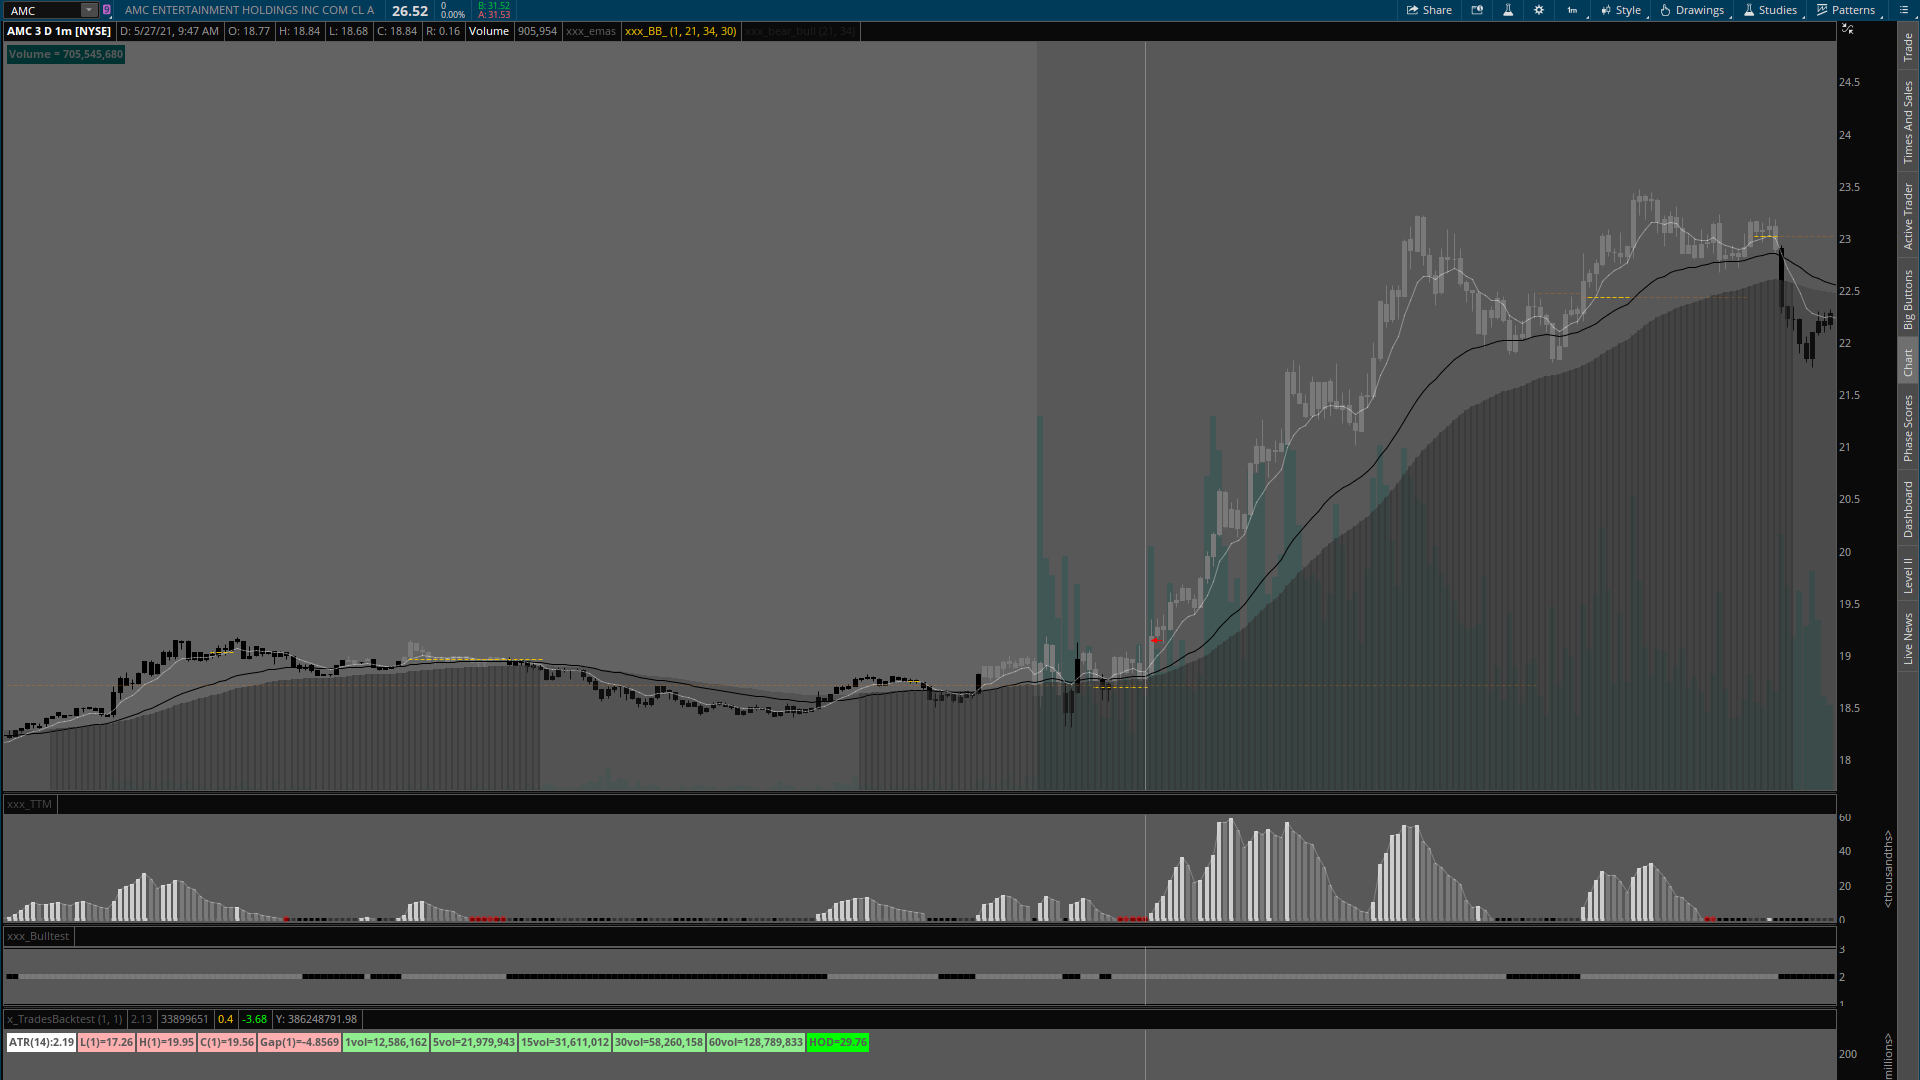1920x1080 pixels.
Task: Click the list menu icon at top right
Action: pyautogui.click(x=1904, y=10)
